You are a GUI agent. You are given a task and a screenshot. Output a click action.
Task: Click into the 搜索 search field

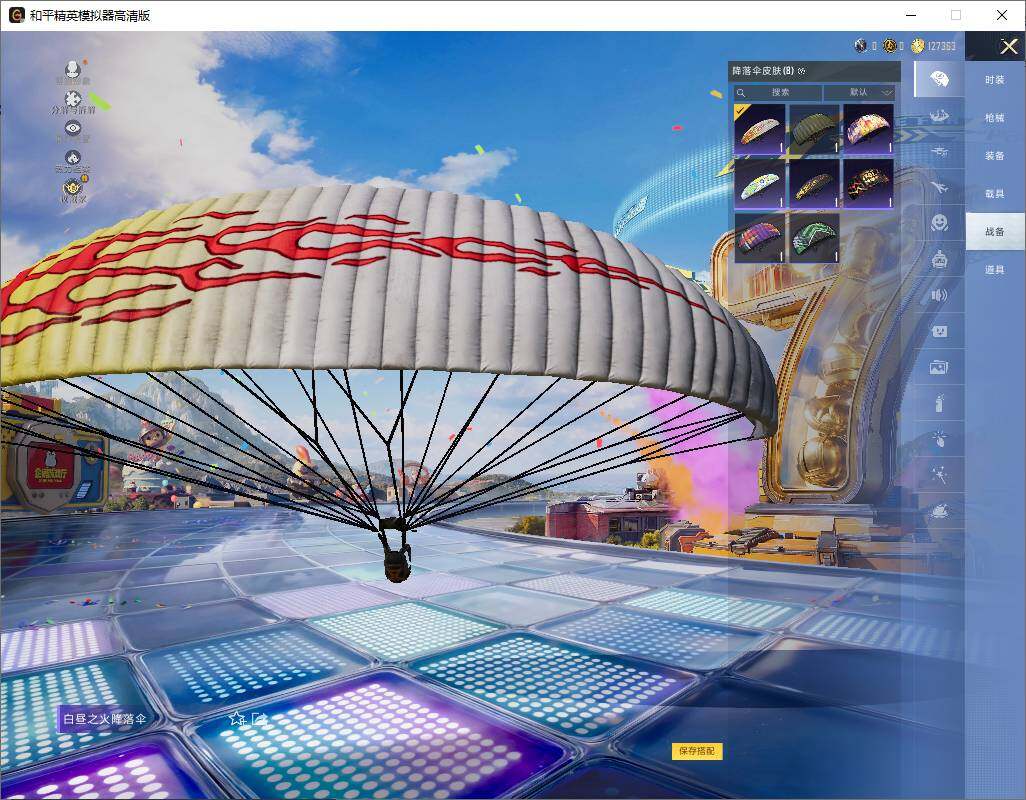[777, 92]
